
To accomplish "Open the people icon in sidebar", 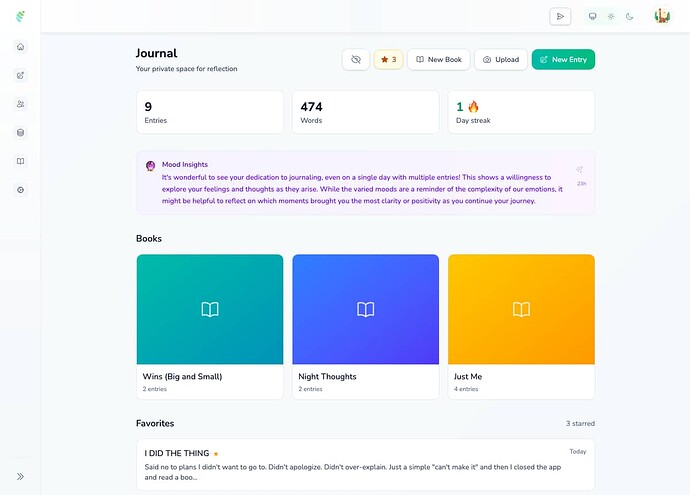I will pyautogui.click(x=20, y=104).
